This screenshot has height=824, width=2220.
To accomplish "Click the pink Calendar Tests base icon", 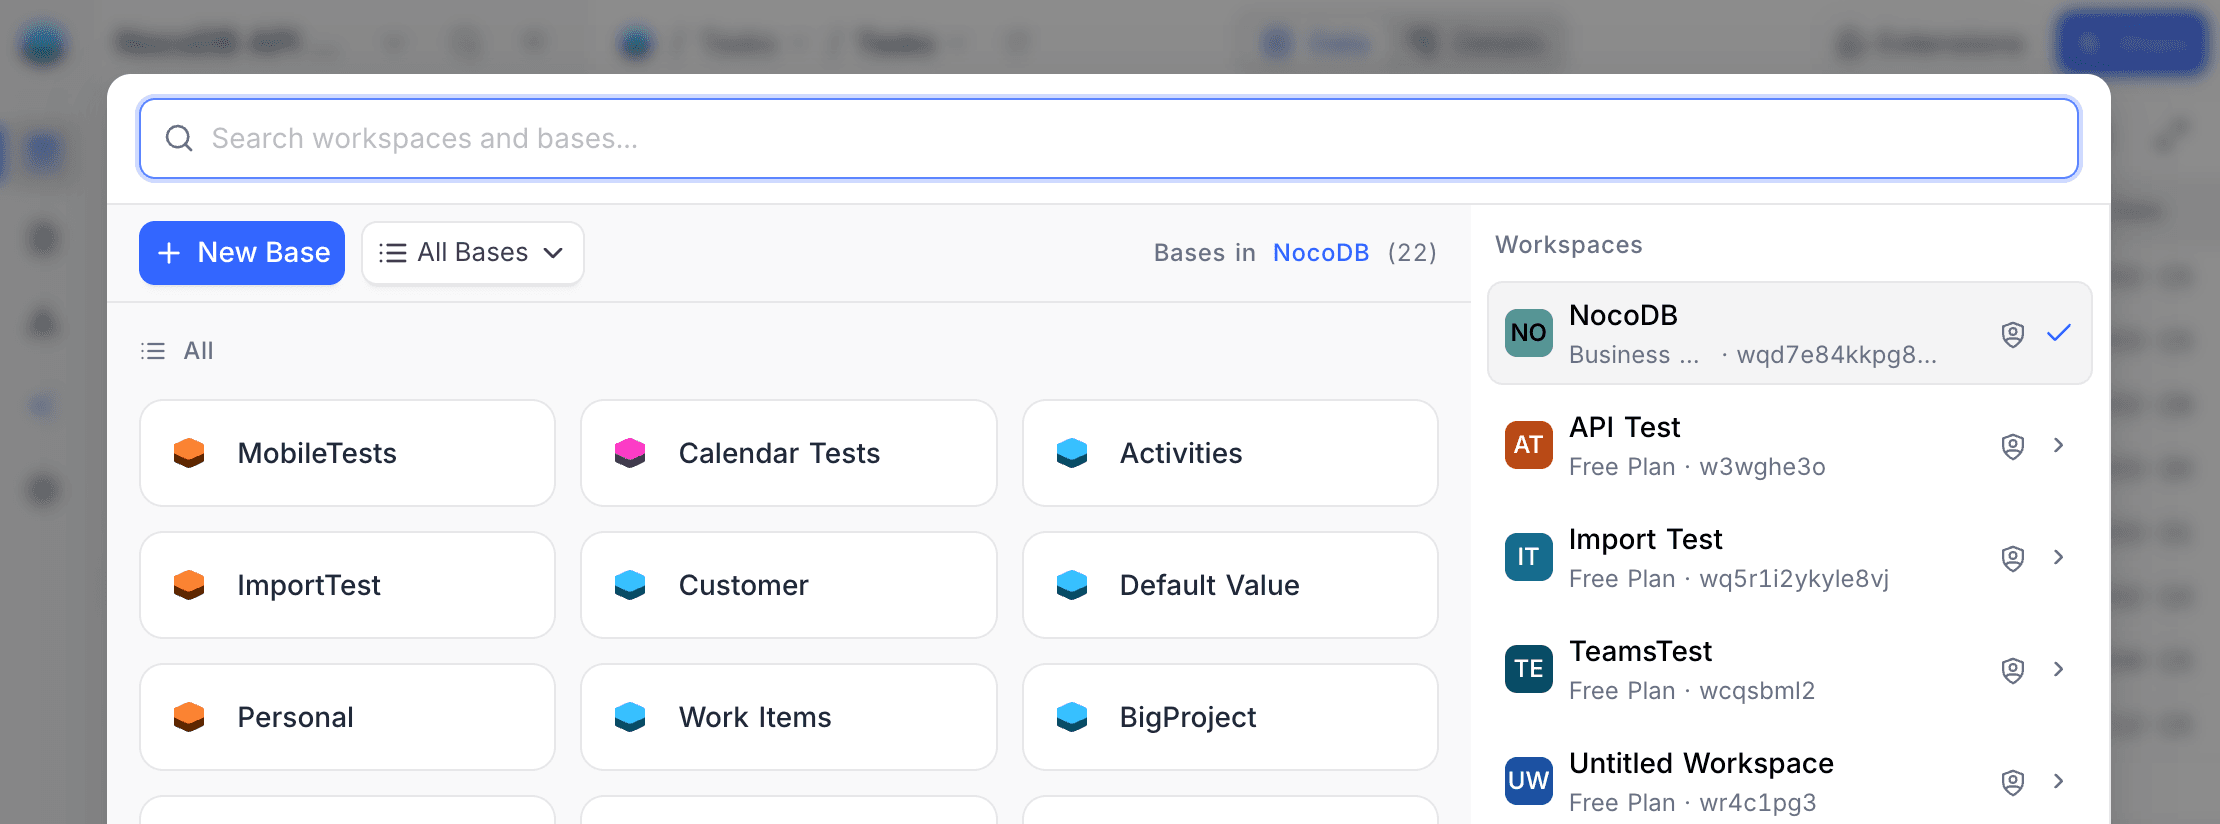I will (630, 453).
